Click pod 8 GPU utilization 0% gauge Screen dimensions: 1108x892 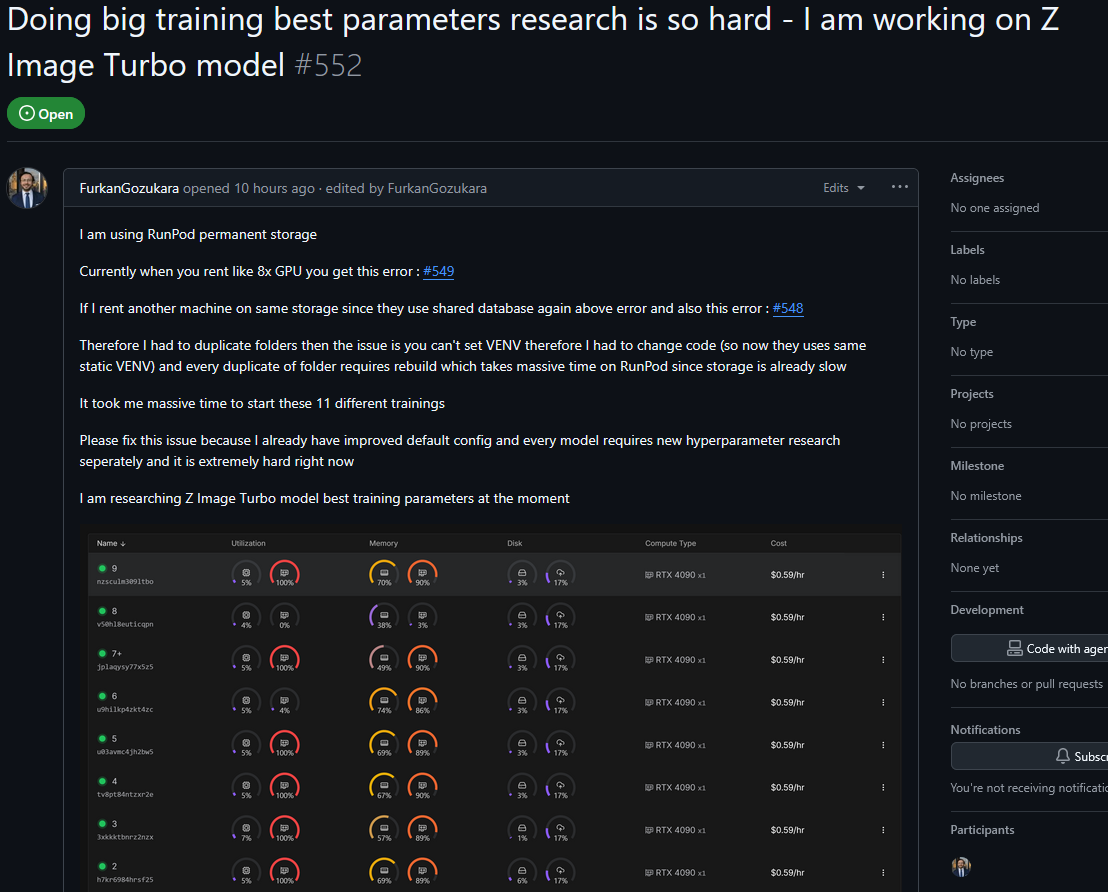[x=285, y=617]
